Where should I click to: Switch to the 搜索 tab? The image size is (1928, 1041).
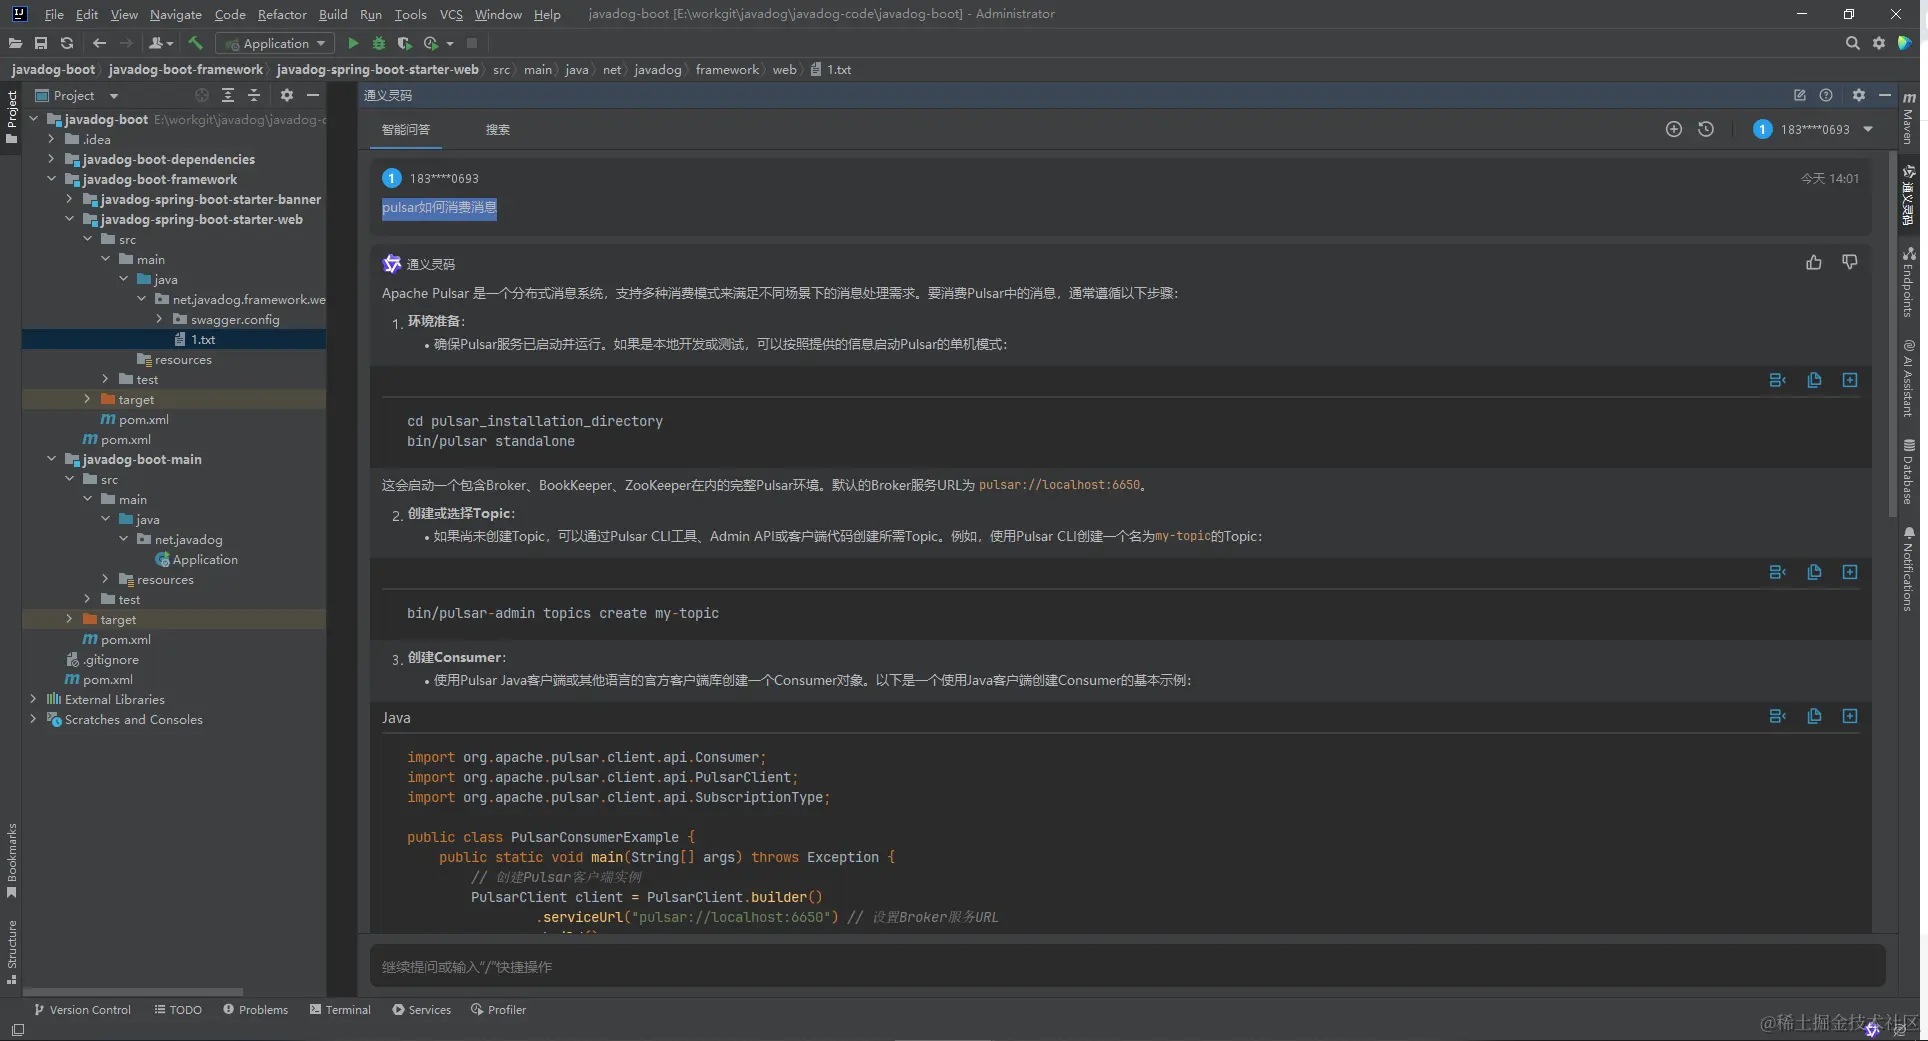(498, 130)
